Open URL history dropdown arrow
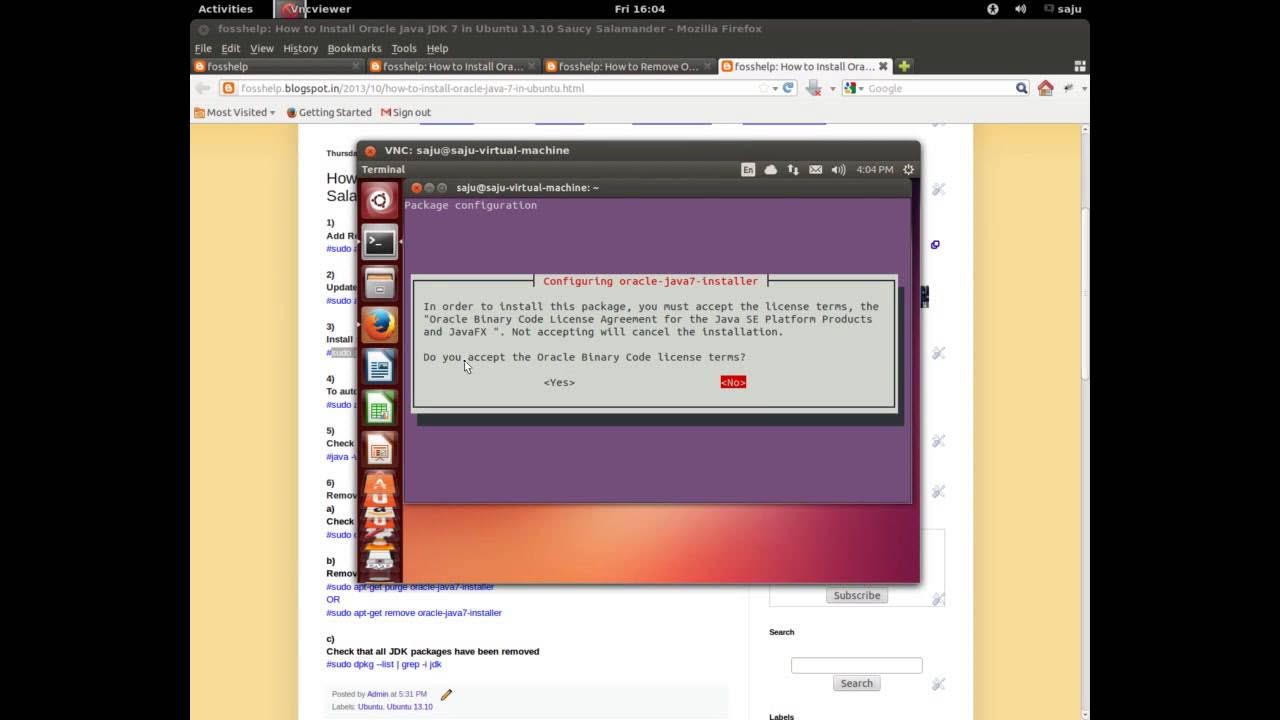1280x720 pixels. point(775,88)
